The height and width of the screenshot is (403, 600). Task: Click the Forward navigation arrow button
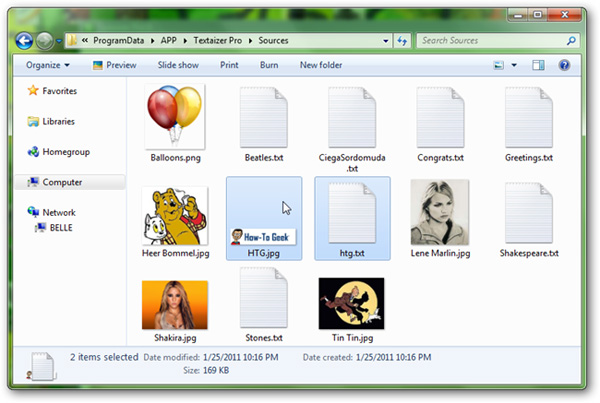tap(44, 41)
